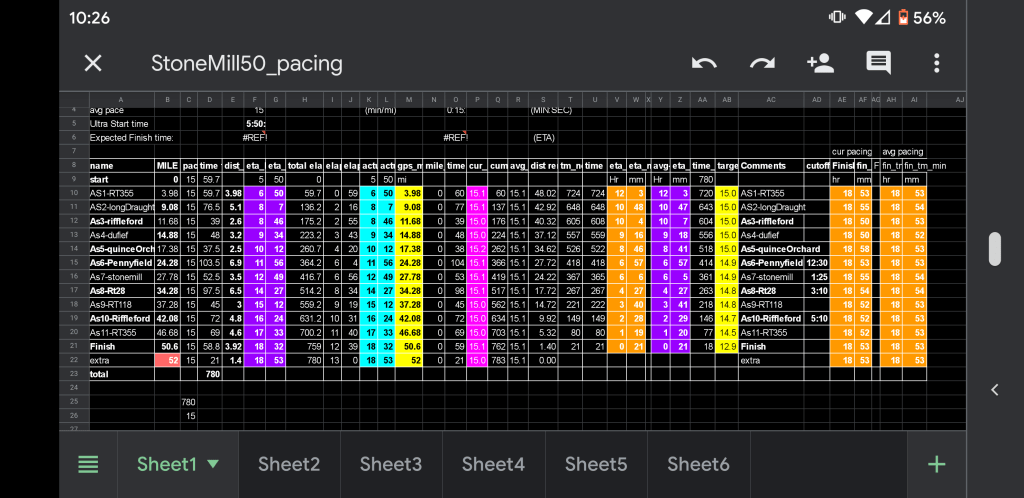Switch to the Sheet4 tab

[493, 464]
